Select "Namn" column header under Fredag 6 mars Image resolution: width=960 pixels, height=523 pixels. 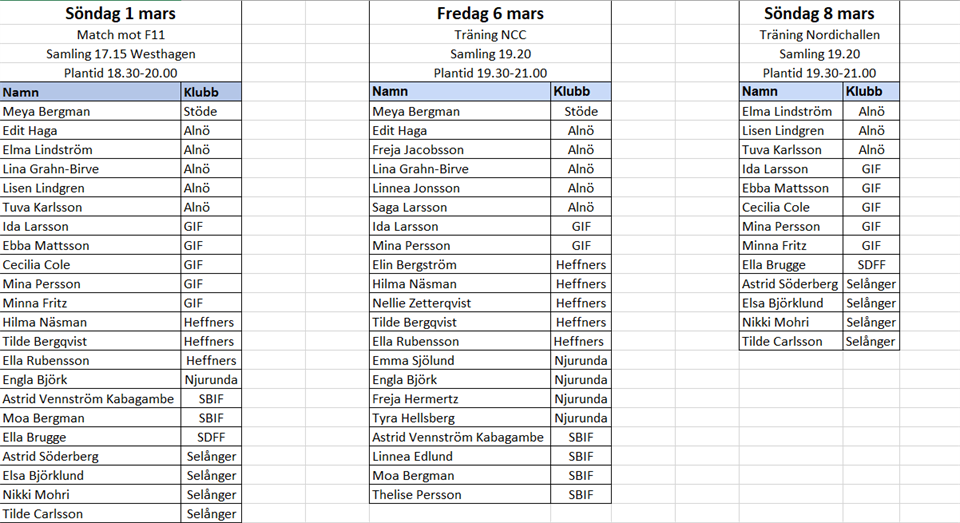pyautogui.click(x=460, y=92)
